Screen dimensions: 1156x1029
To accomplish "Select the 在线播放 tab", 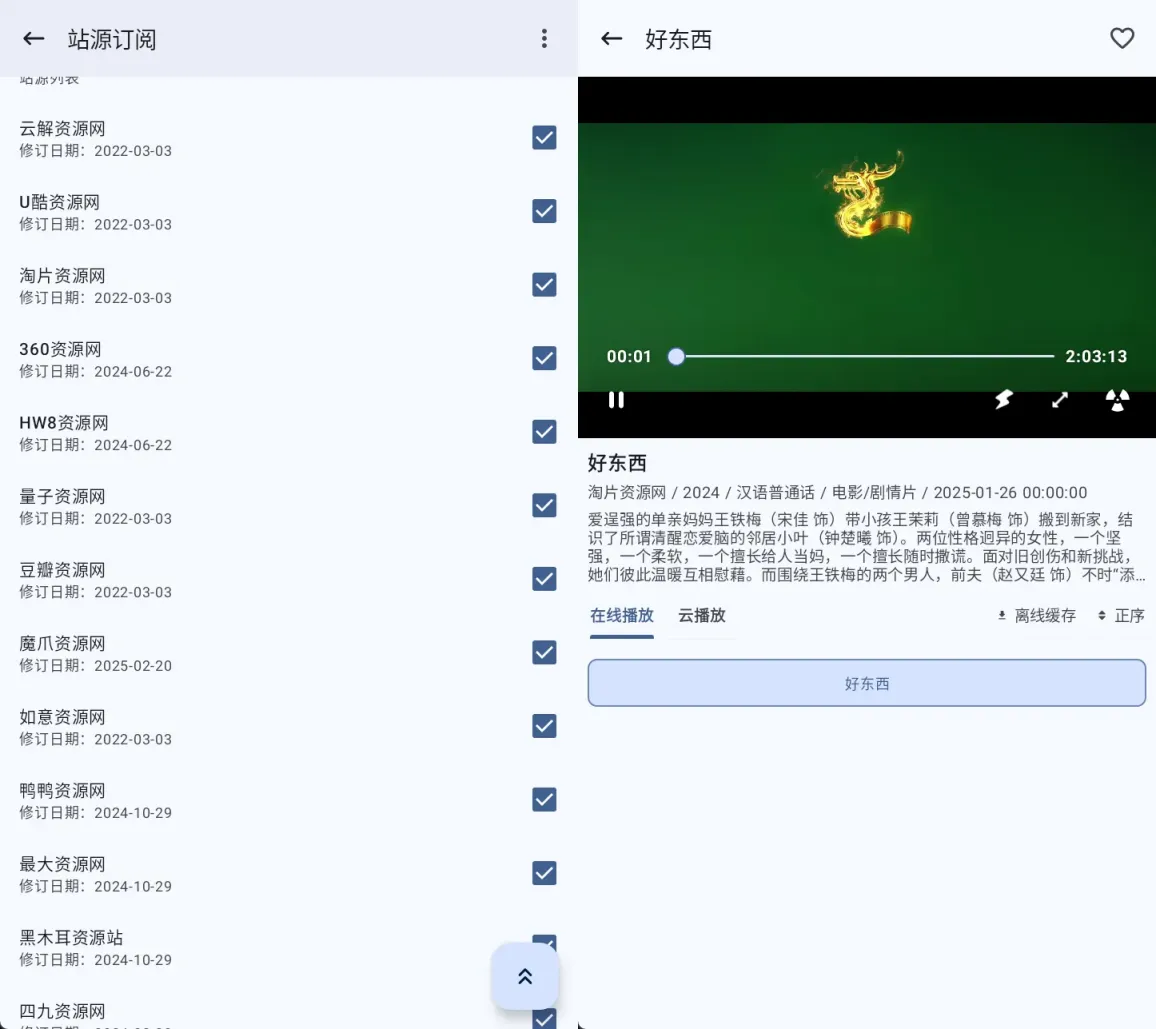I will pyautogui.click(x=621, y=616).
